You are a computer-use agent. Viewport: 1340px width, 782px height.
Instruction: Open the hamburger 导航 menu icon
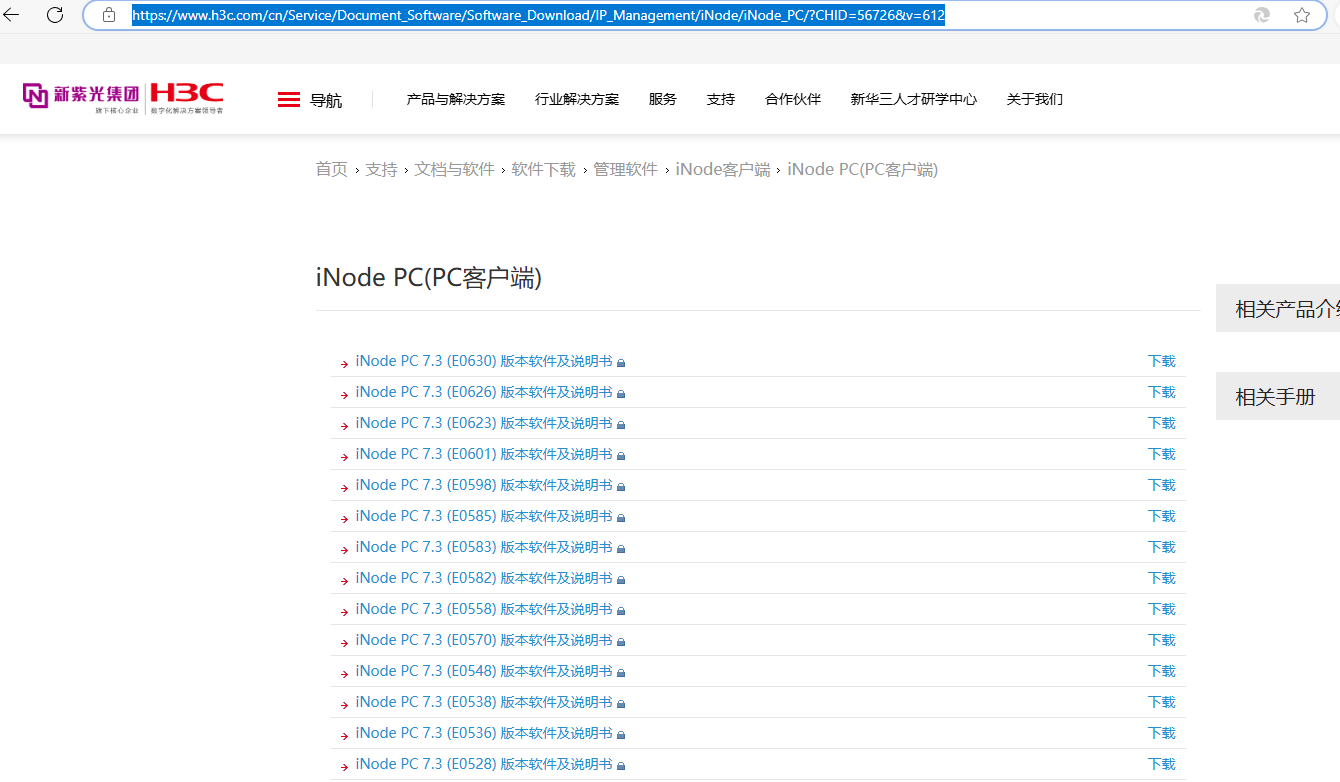point(289,99)
